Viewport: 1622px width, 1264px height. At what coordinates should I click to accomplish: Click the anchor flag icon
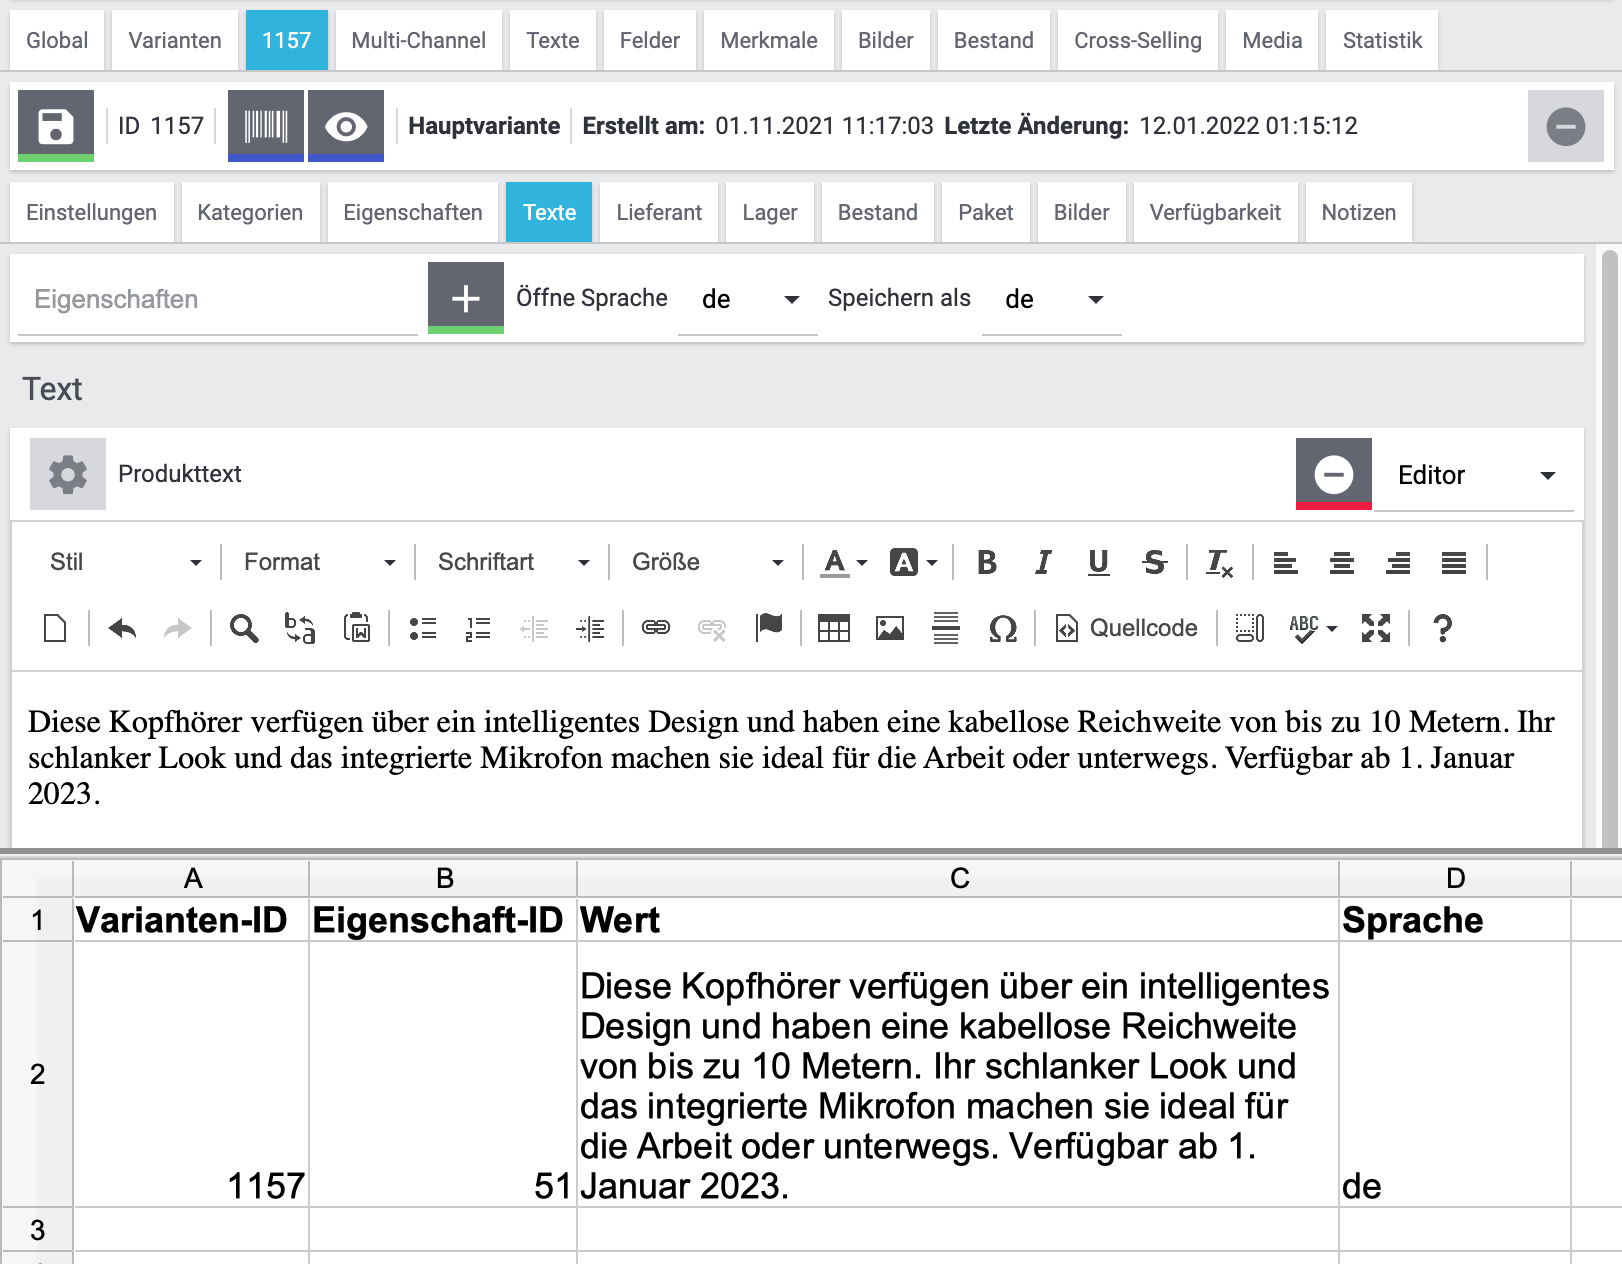coord(769,628)
